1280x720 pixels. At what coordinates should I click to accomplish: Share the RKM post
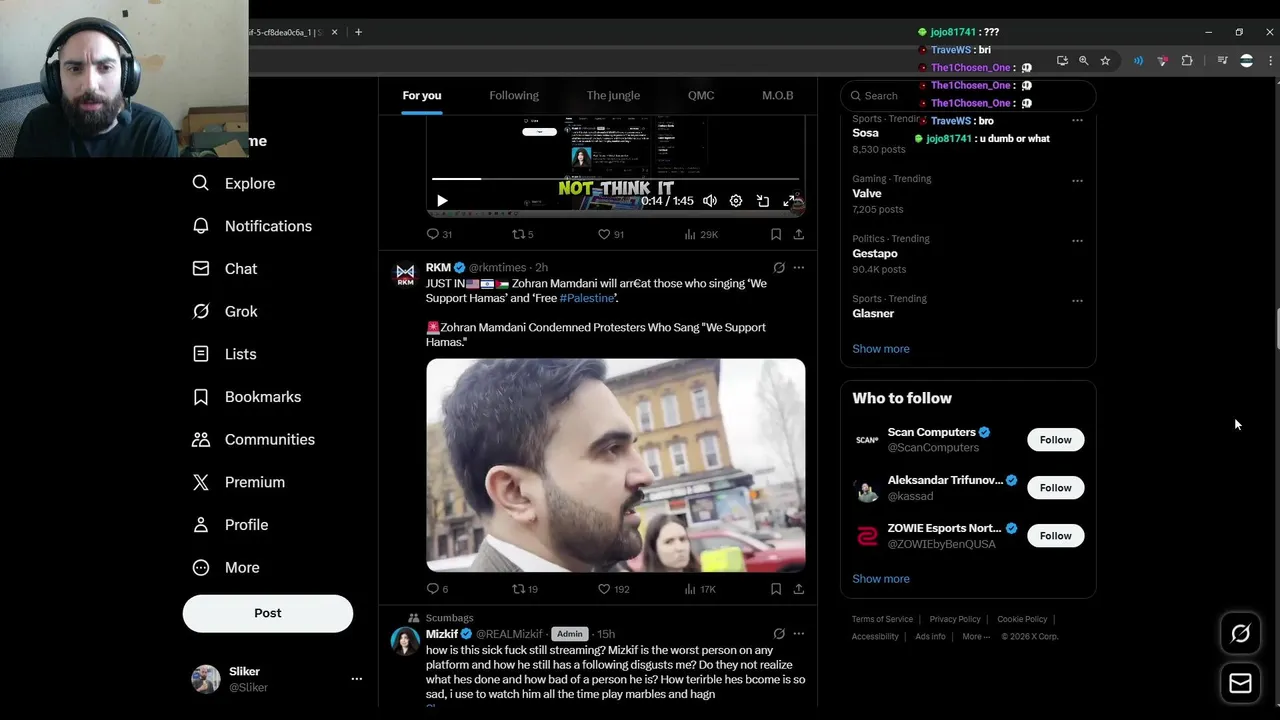tap(799, 590)
